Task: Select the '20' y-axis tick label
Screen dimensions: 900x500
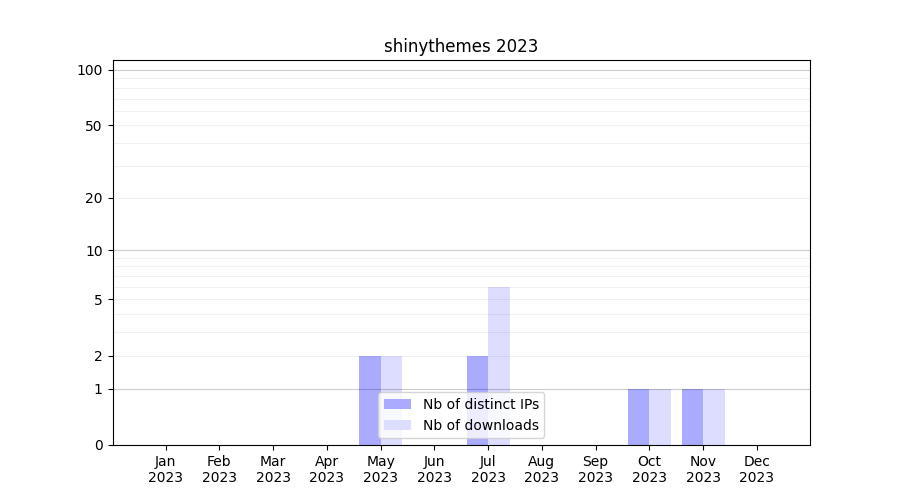Action: [94, 198]
